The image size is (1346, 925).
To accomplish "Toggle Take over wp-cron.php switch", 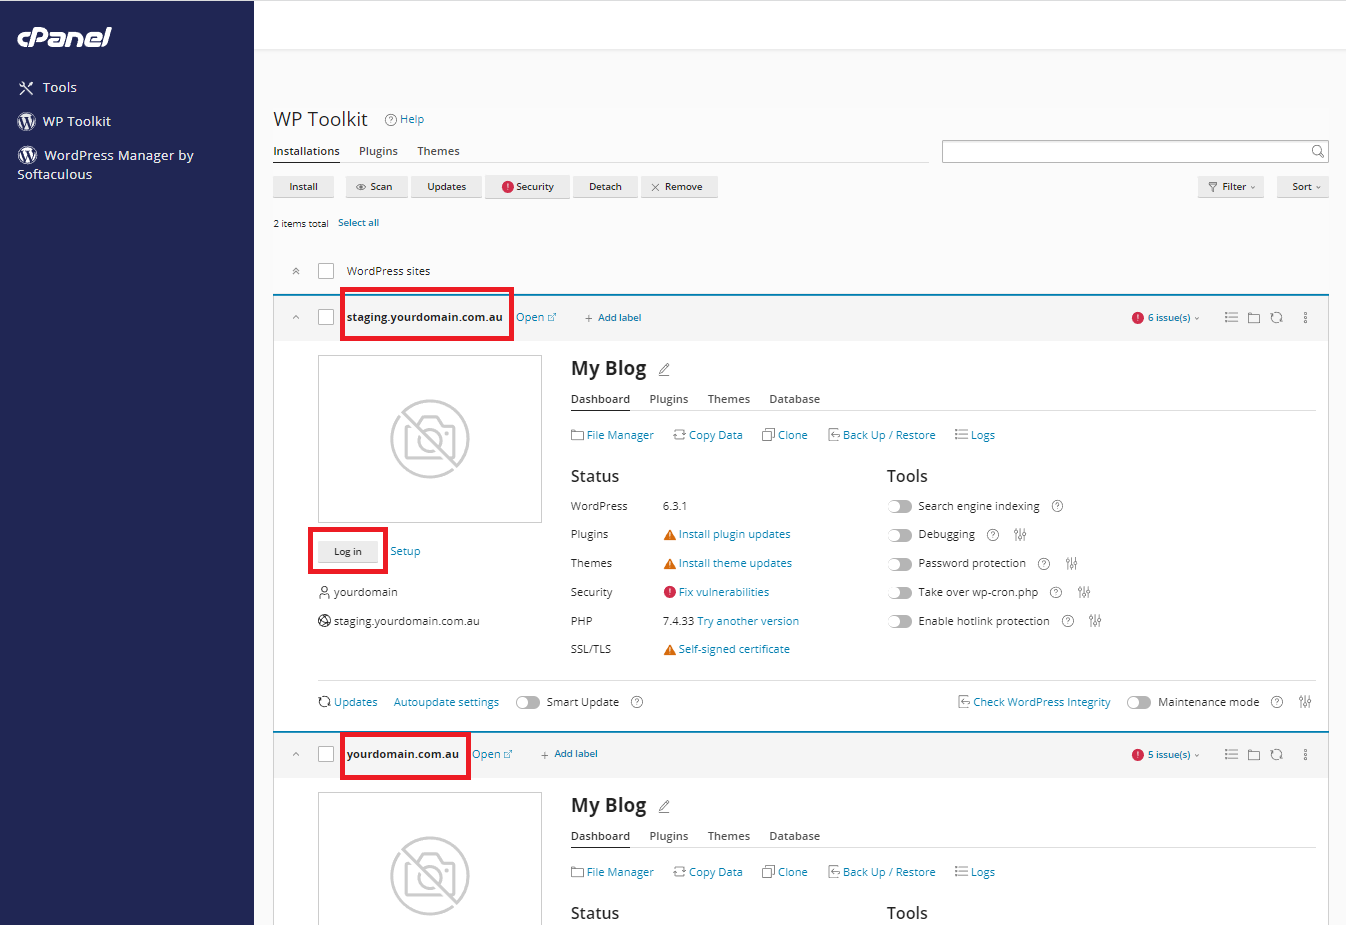I will click(x=900, y=593).
